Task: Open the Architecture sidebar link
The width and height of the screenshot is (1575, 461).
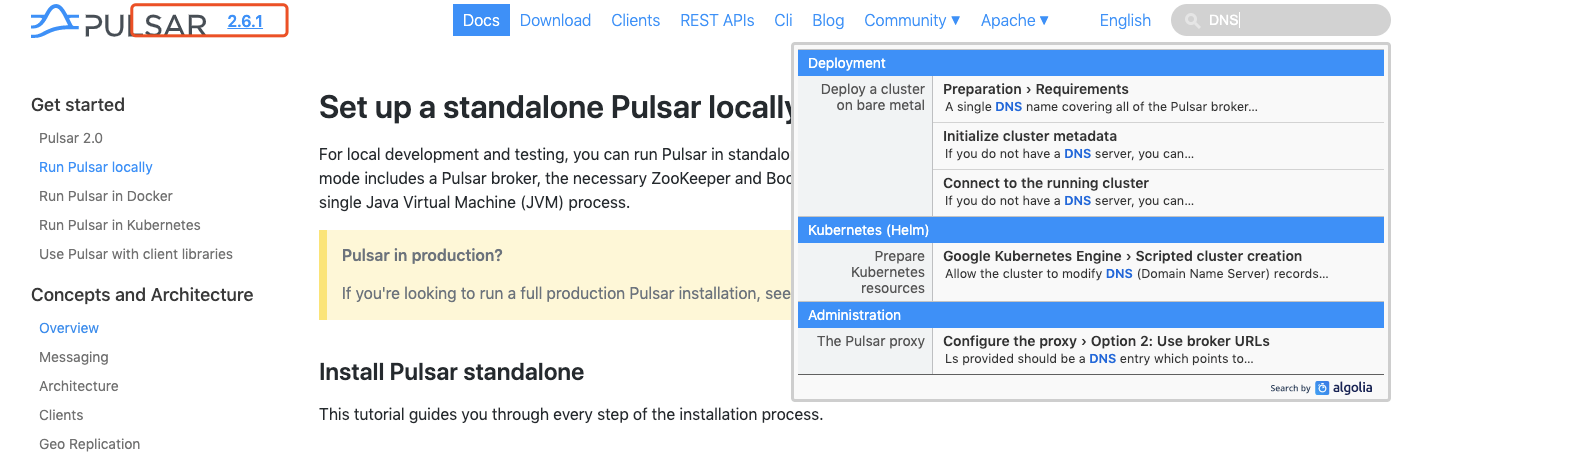Action: [x=79, y=386]
